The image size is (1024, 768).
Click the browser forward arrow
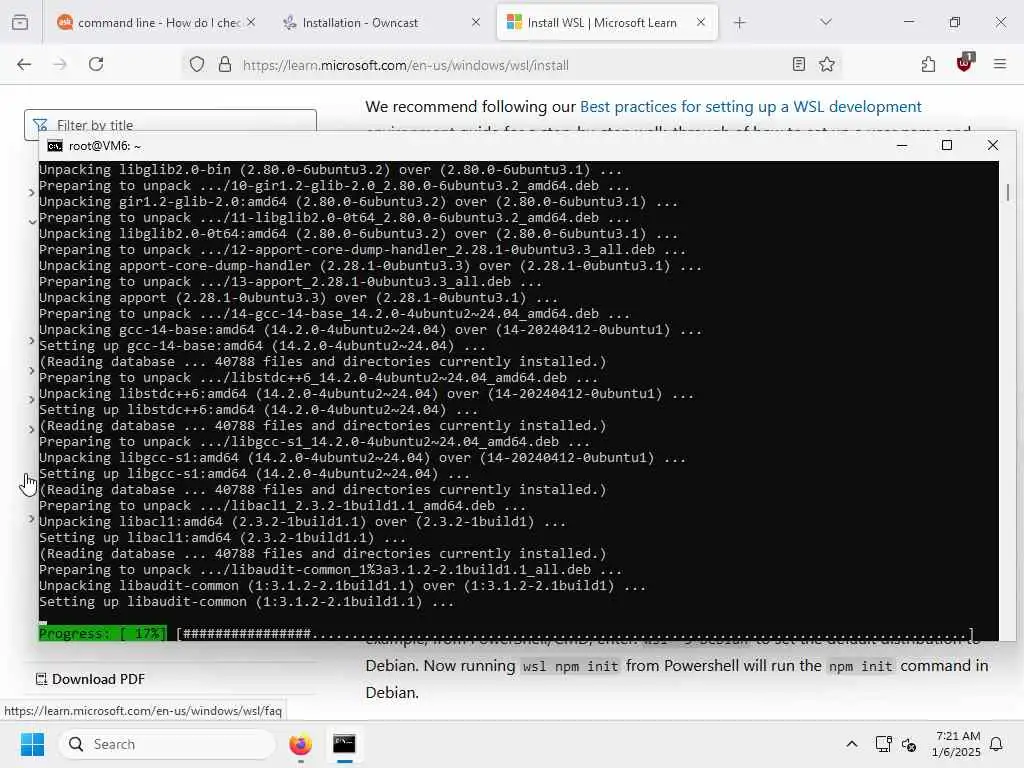pyautogui.click(x=60, y=64)
